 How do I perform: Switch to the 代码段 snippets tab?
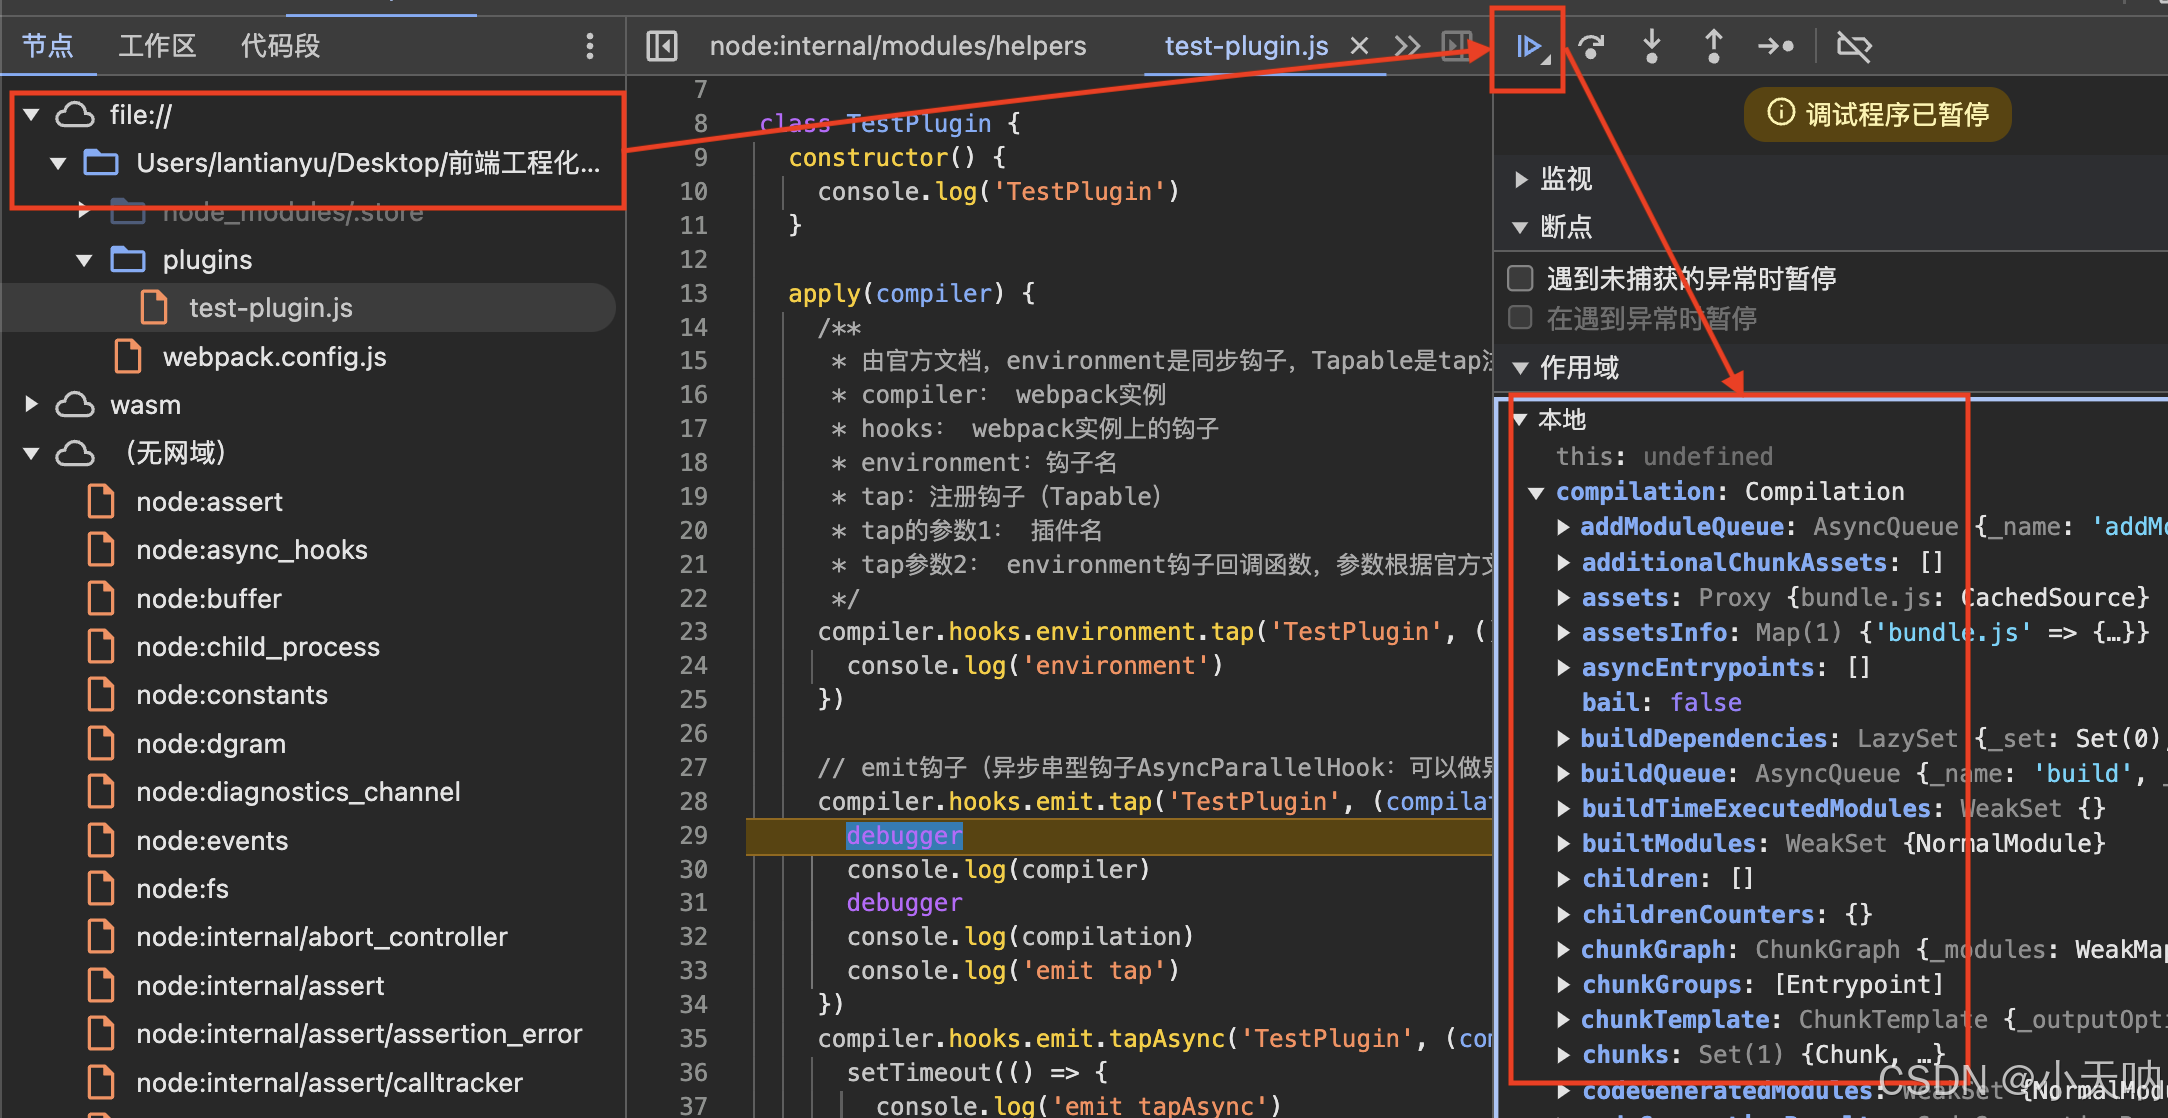click(280, 46)
